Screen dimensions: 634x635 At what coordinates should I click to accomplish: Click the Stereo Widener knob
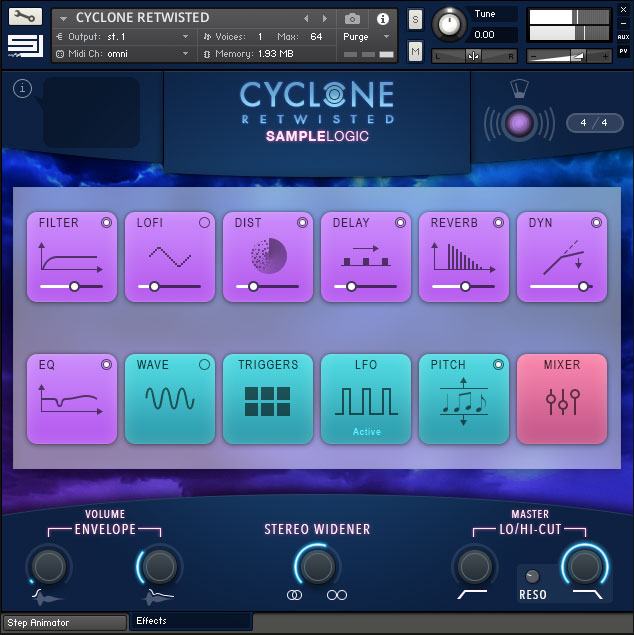317,566
